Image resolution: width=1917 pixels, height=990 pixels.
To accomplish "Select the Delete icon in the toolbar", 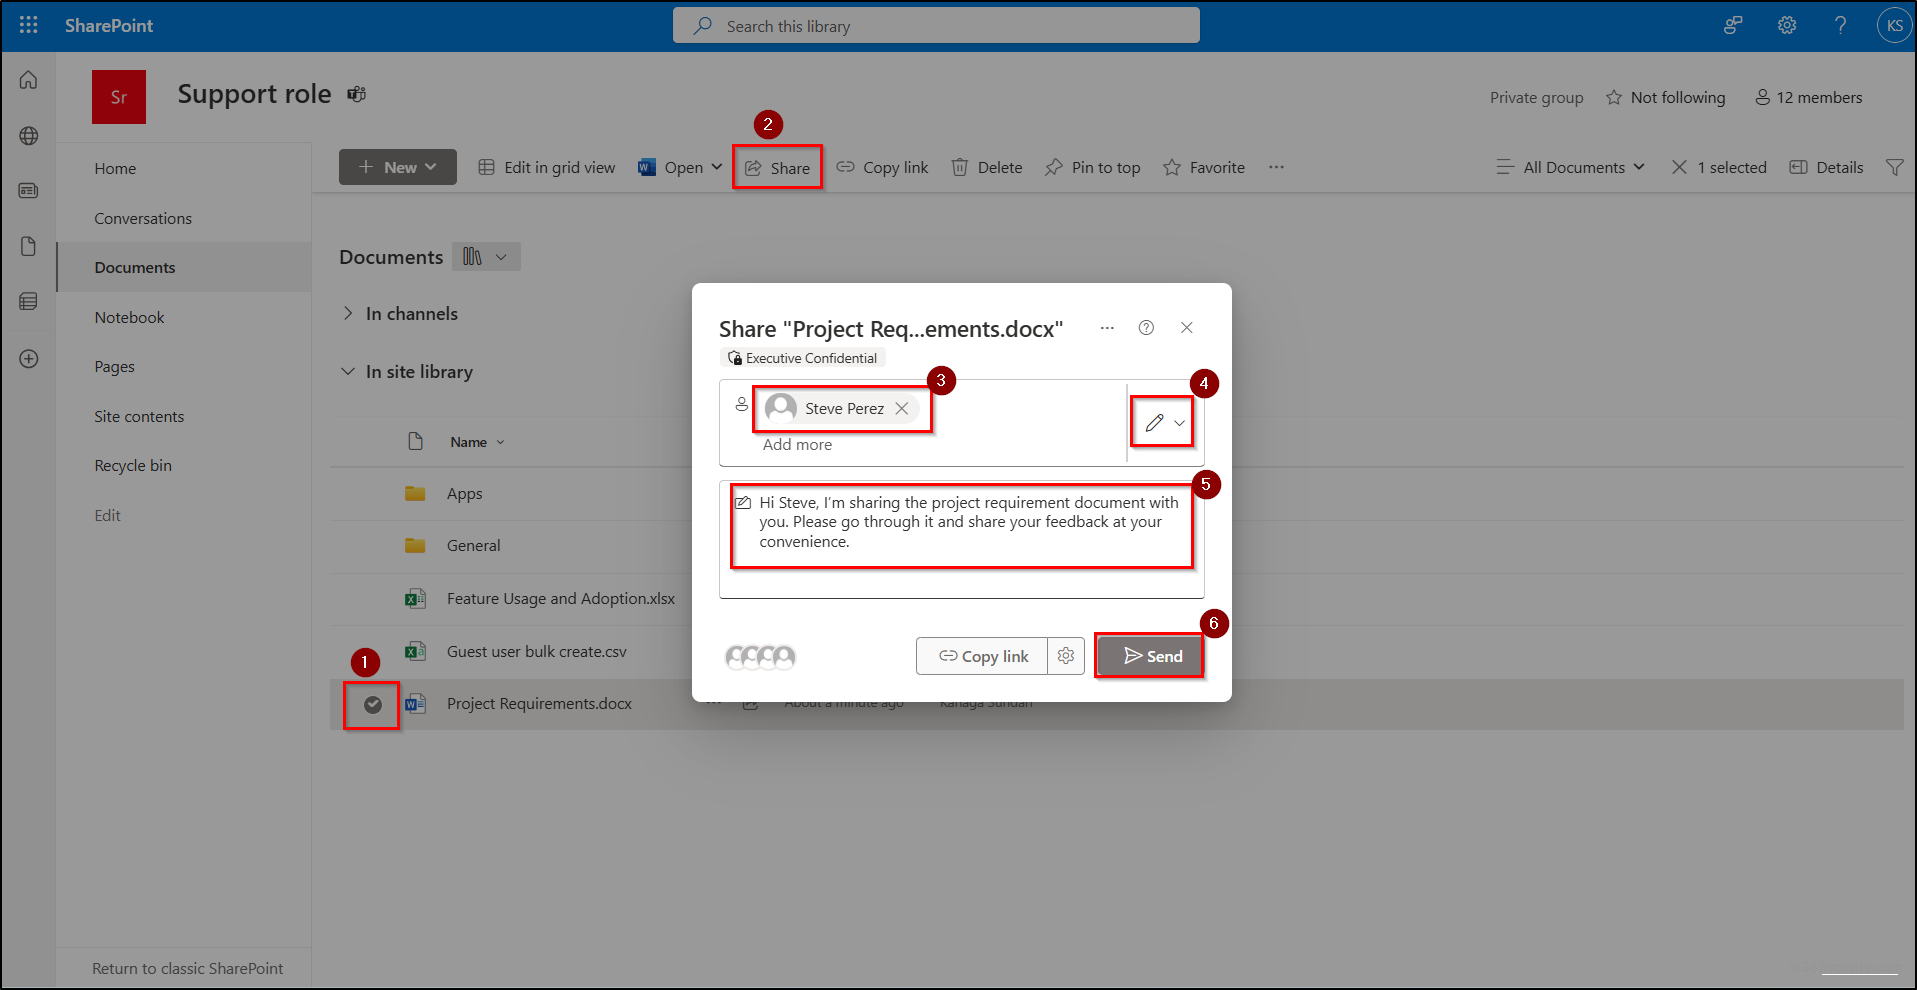I will click(986, 167).
